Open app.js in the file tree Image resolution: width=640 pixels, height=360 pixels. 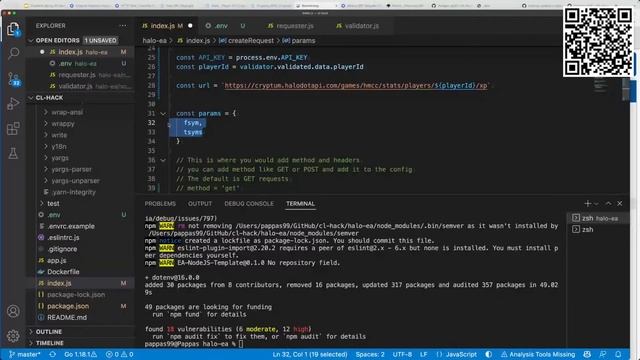pos(57,260)
